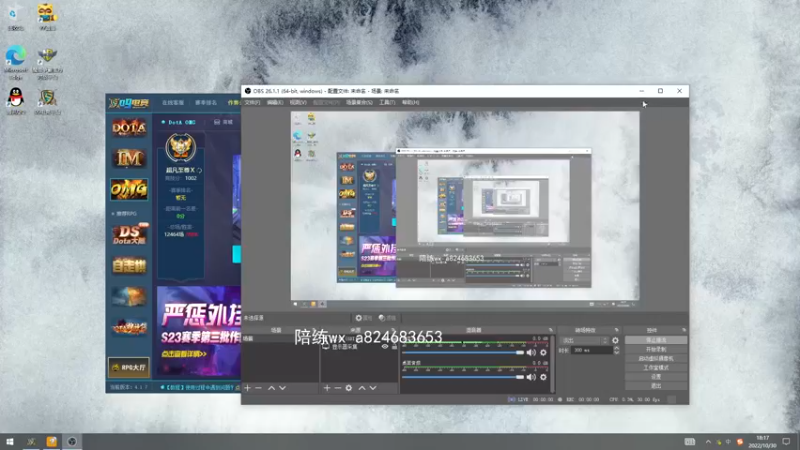Move the selected source down
Screen dimensions: 800x450
point(373,388)
